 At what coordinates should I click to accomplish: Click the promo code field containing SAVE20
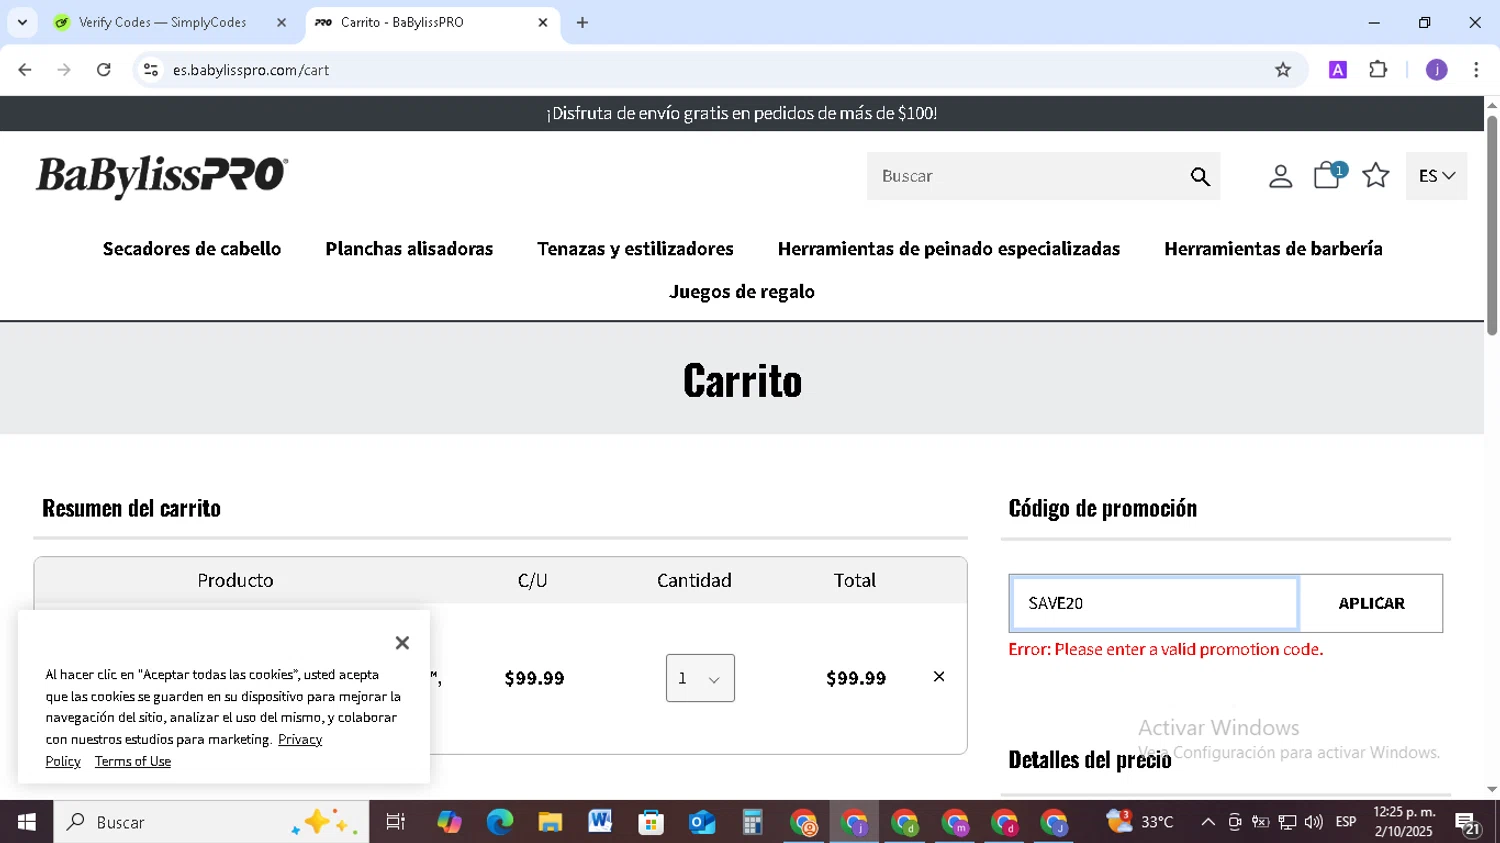pos(1154,603)
